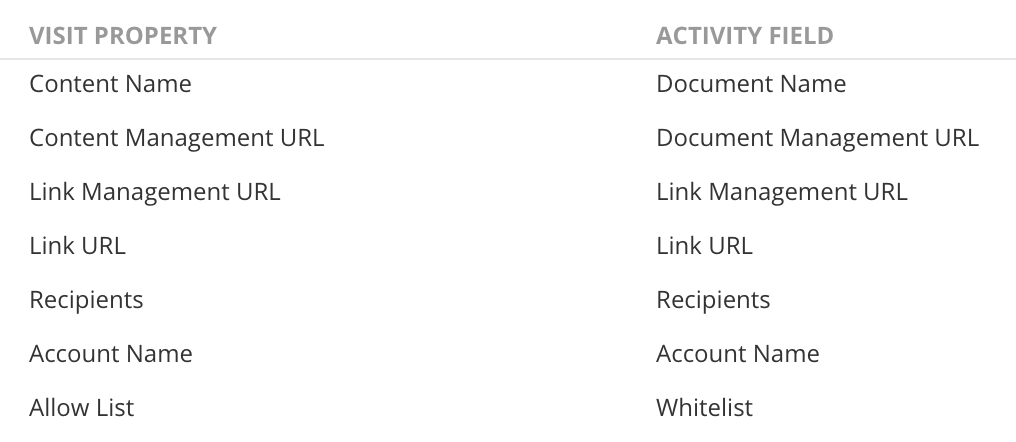Select the Document Name activity field
The height and width of the screenshot is (442, 1016).
coord(751,84)
